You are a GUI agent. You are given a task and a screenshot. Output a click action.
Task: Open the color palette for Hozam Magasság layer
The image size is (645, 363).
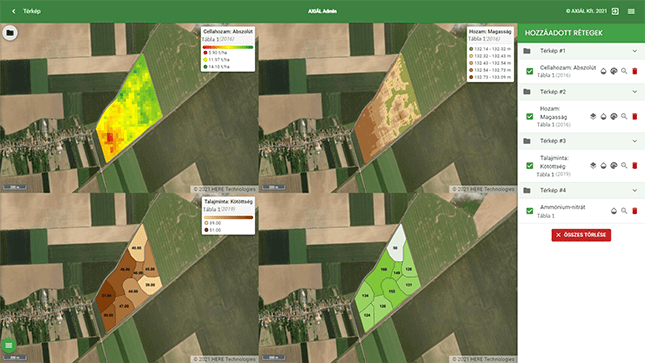pos(613,116)
